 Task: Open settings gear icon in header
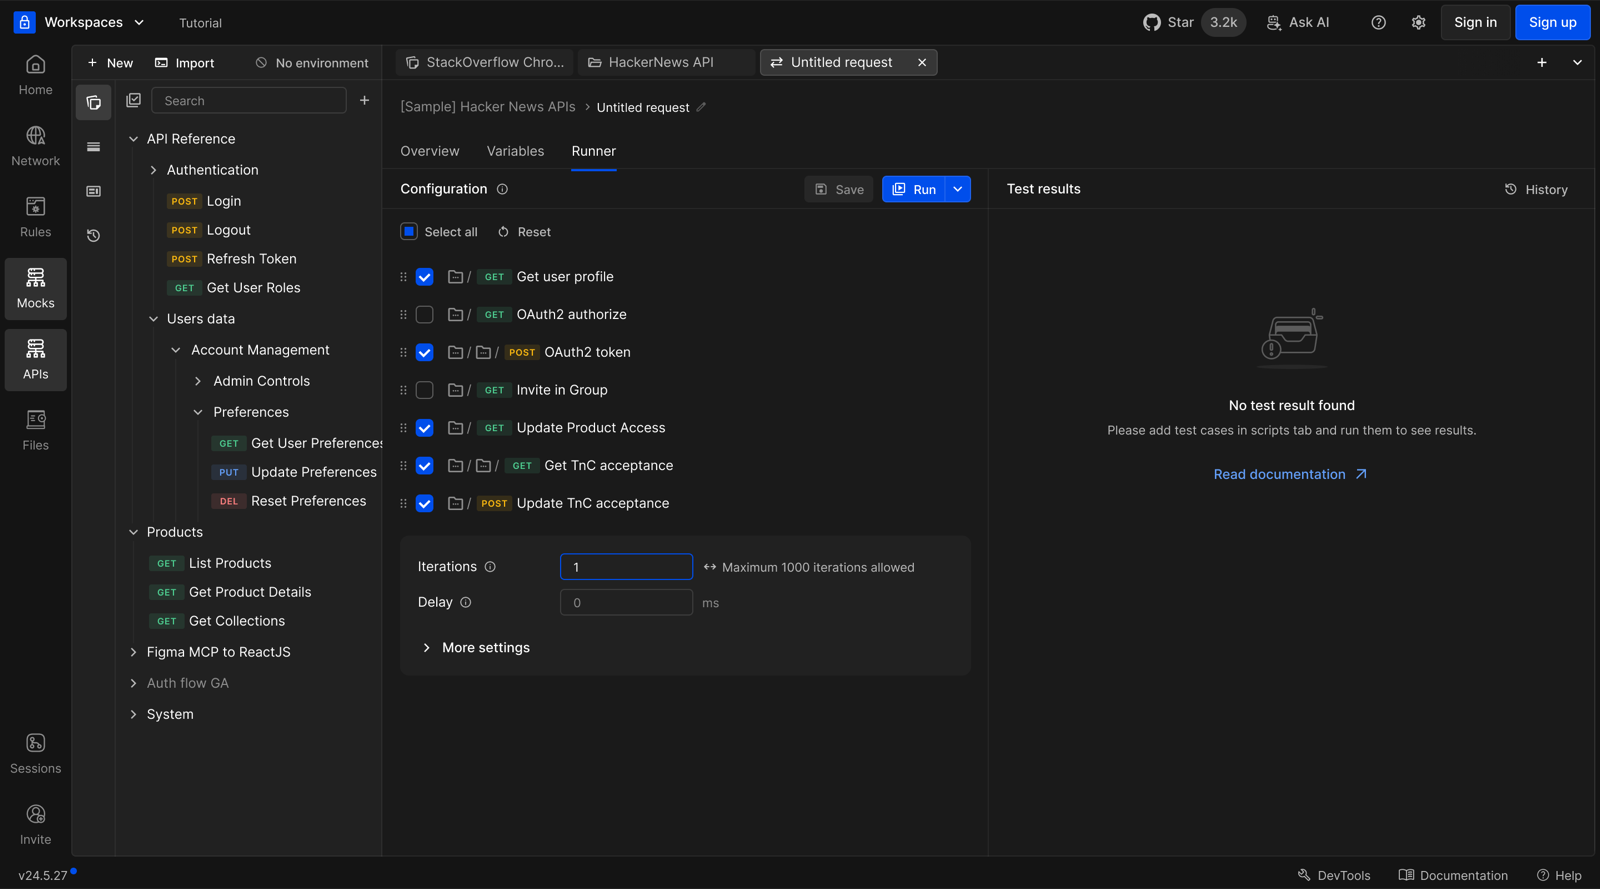coord(1419,22)
